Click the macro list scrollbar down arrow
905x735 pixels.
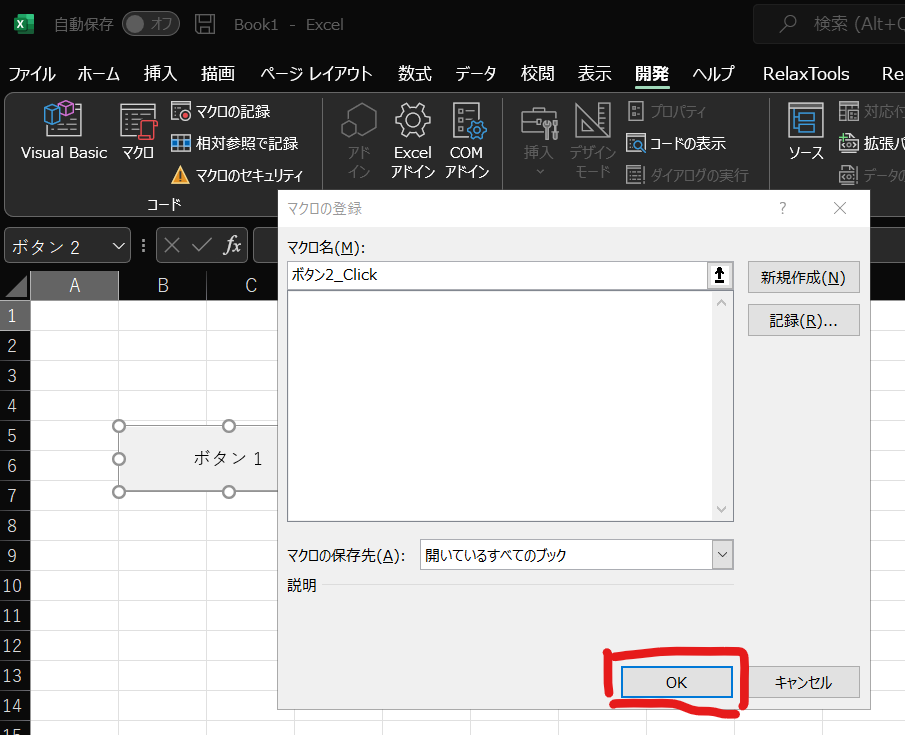click(722, 509)
